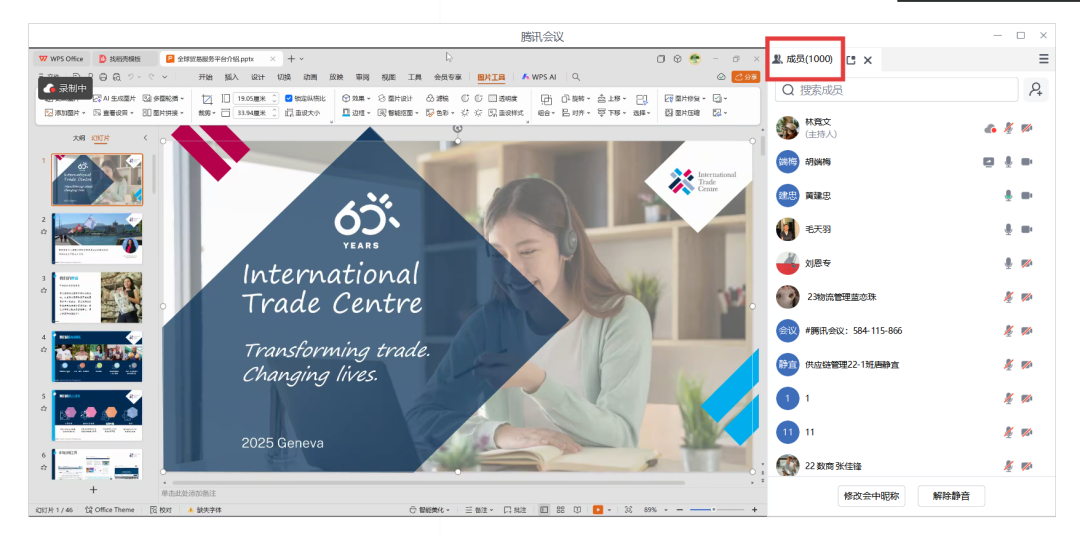Start slideshow from status bar play icon
The height and width of the screenshot is (538, 1080).
(x=598, y=510)
